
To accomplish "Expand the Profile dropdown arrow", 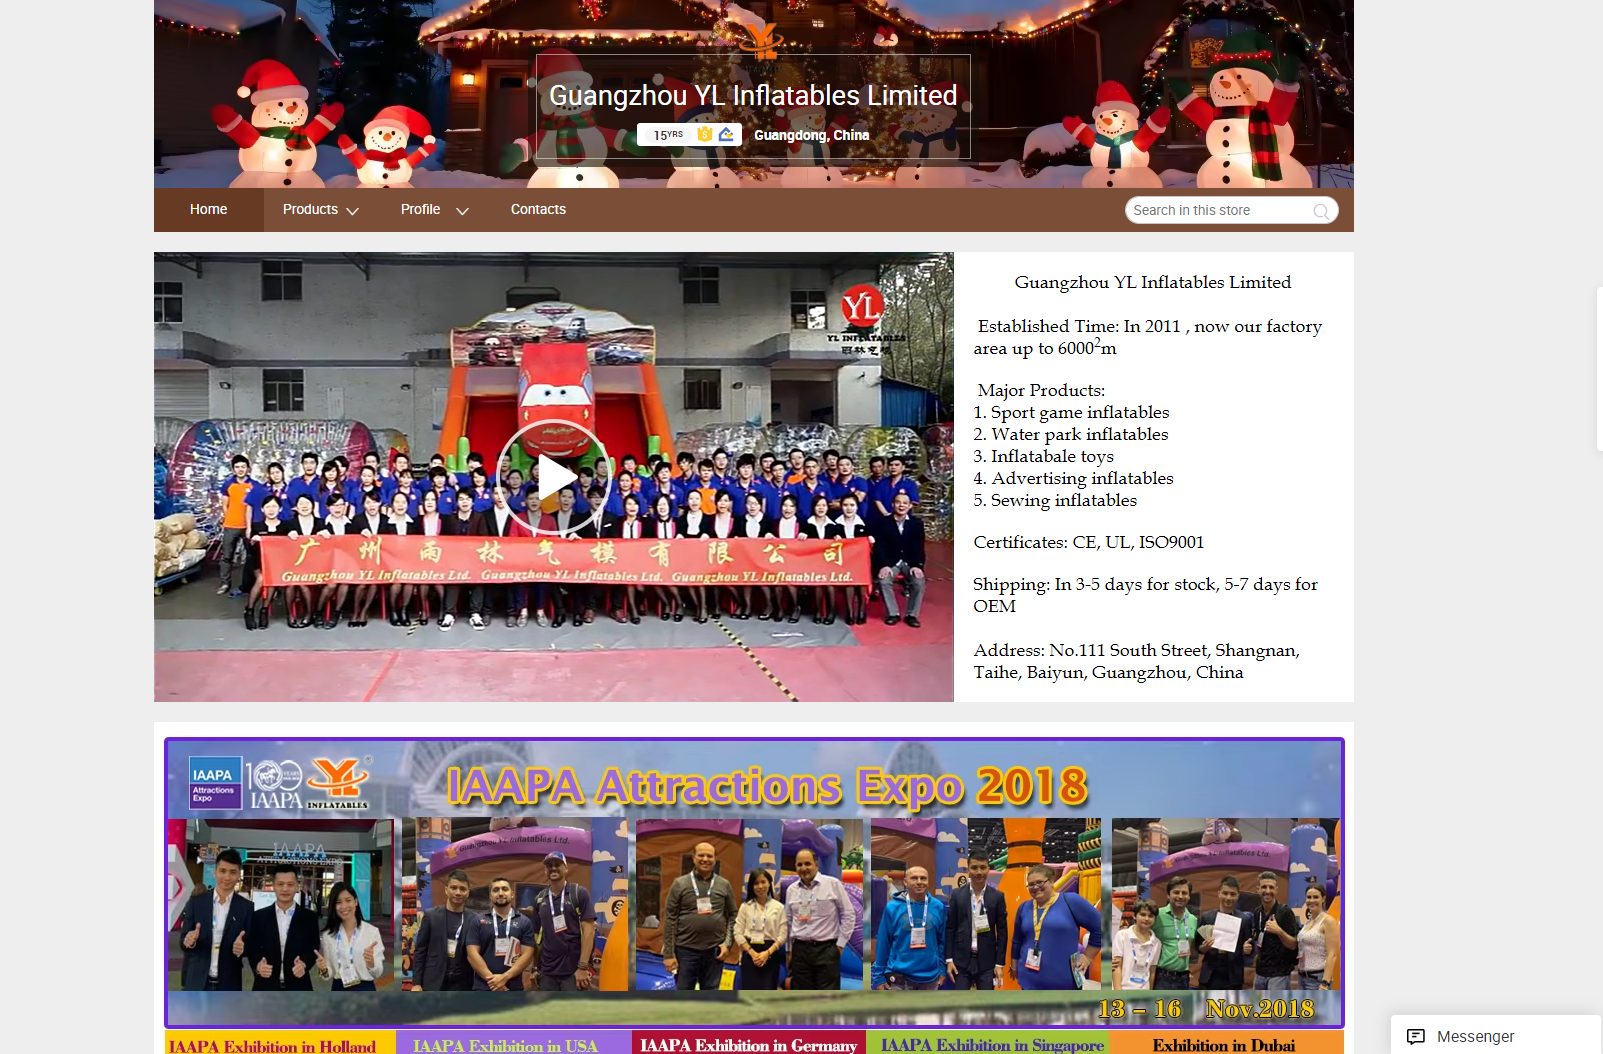I will (x=462, y=211).
